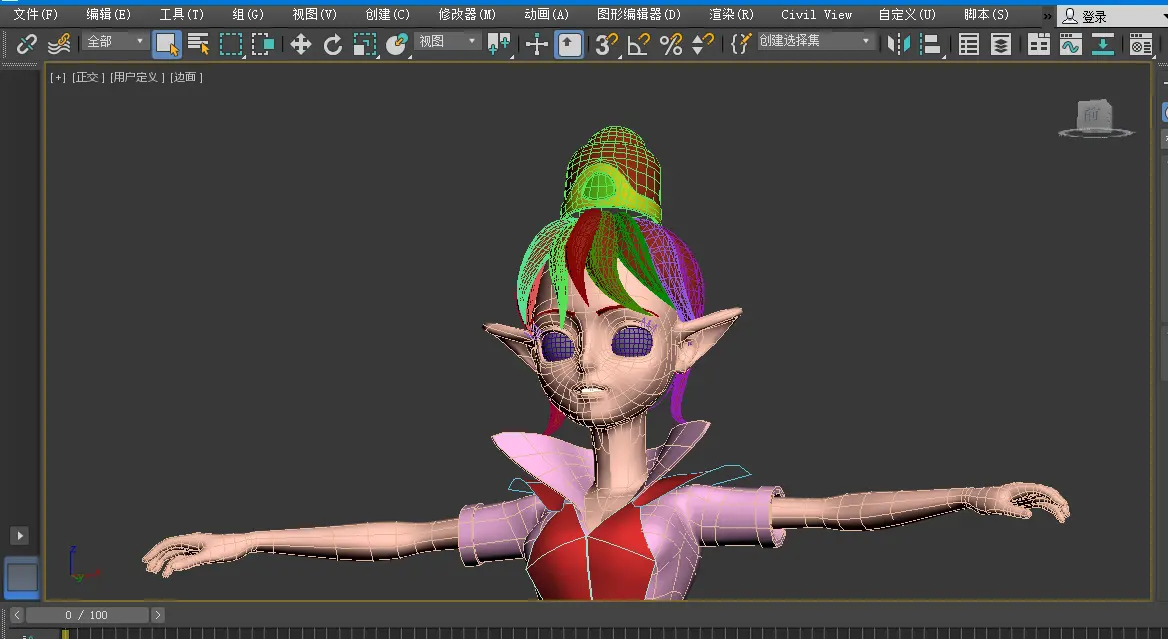
Task: Toggle Window/Crossing selection mode
Action: click(264, 44)
